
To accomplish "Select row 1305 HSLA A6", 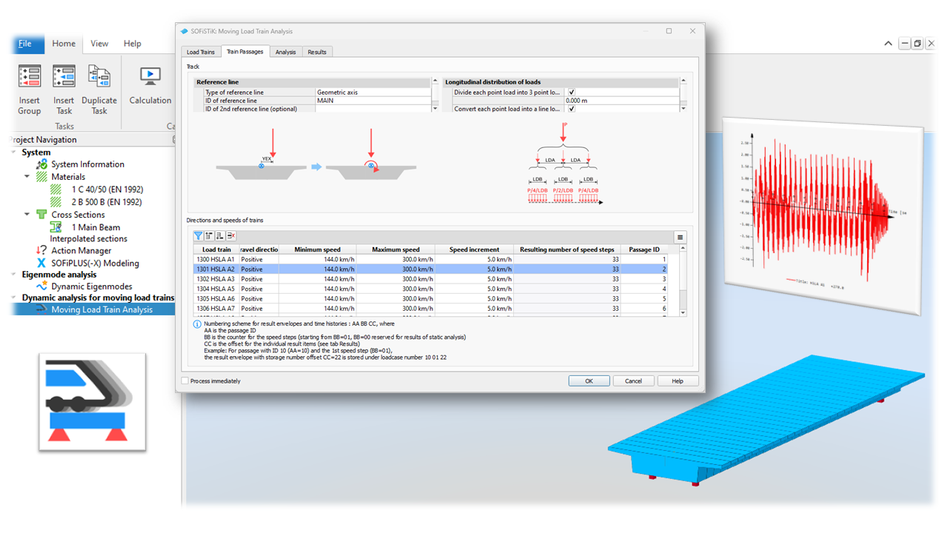I will (x=430, y=299).
